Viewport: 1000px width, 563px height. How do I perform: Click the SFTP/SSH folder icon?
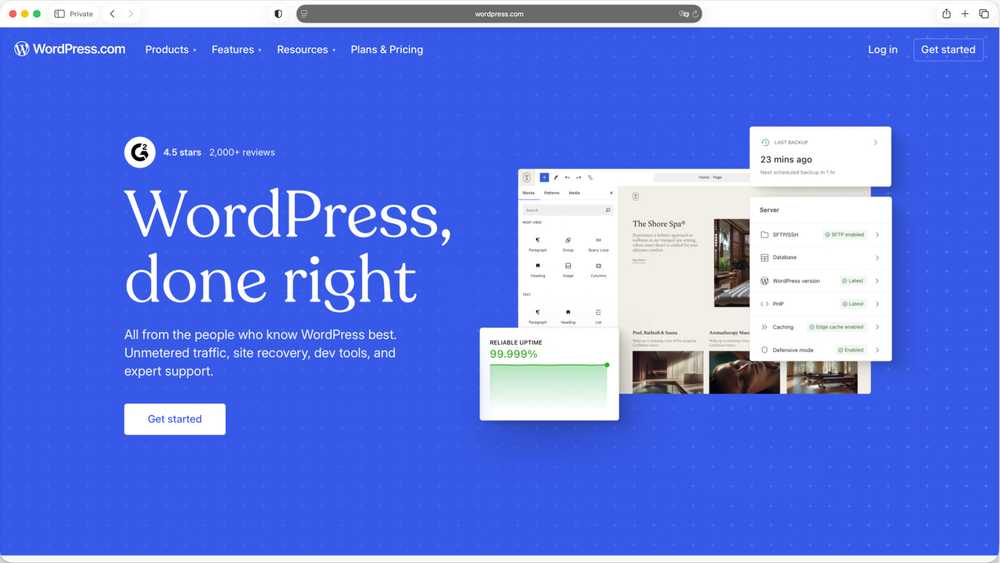tap(765, 235)
